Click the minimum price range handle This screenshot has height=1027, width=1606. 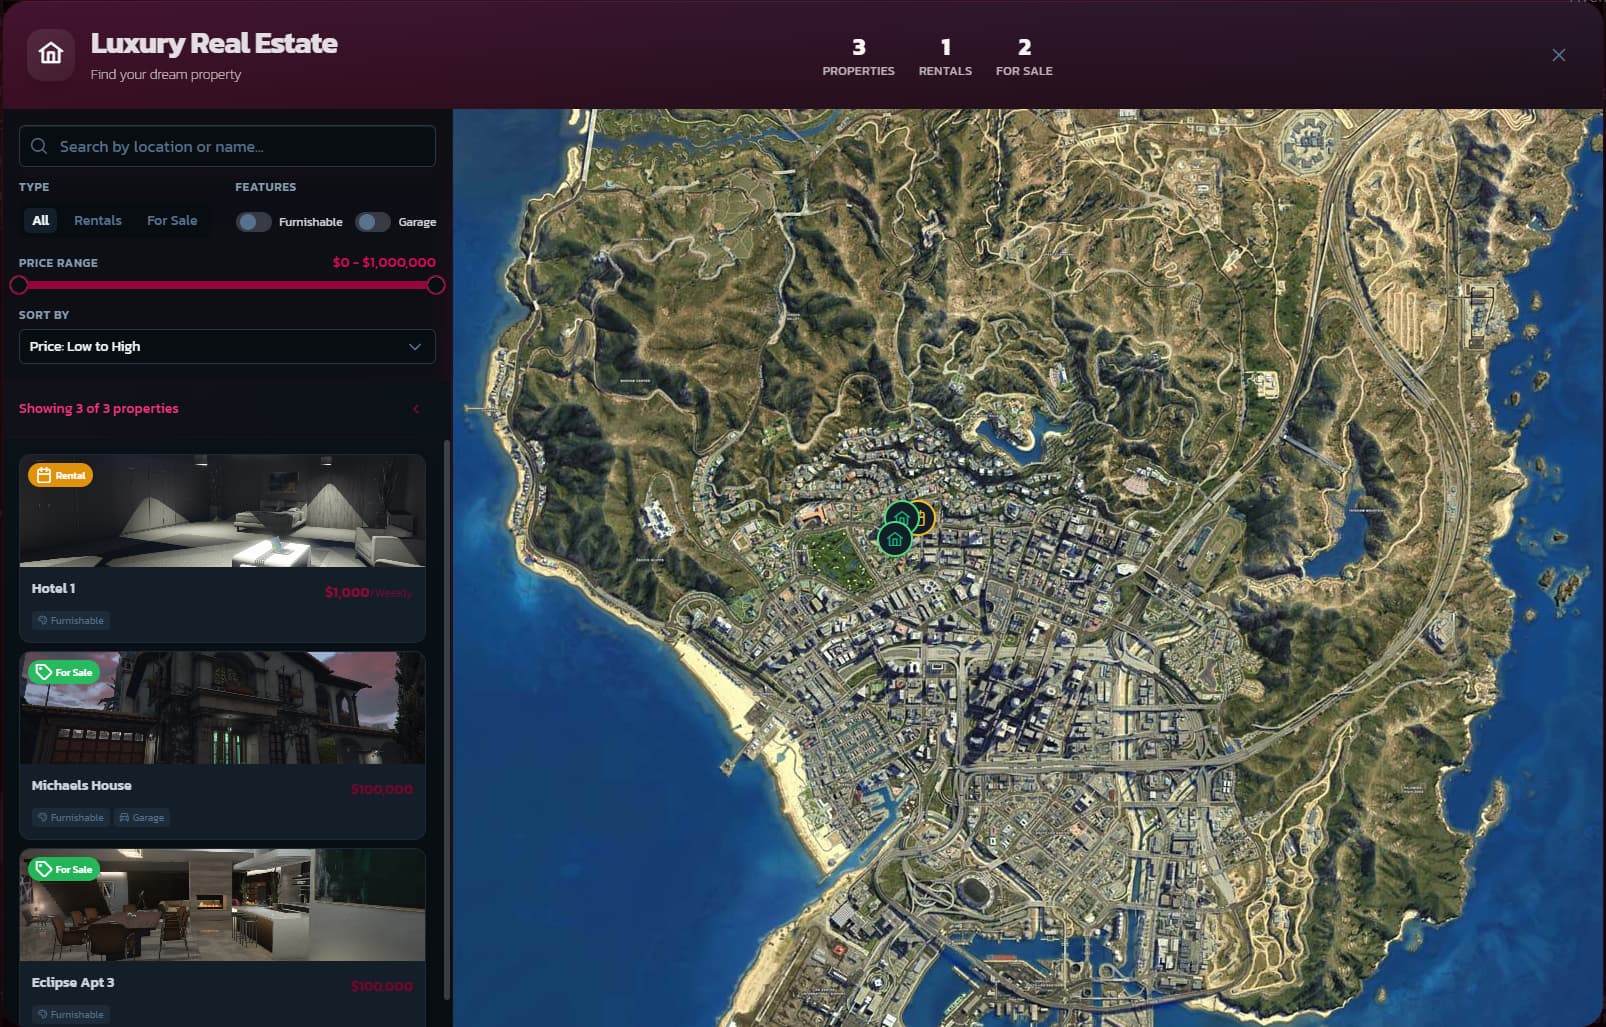(x=19, y=285)
